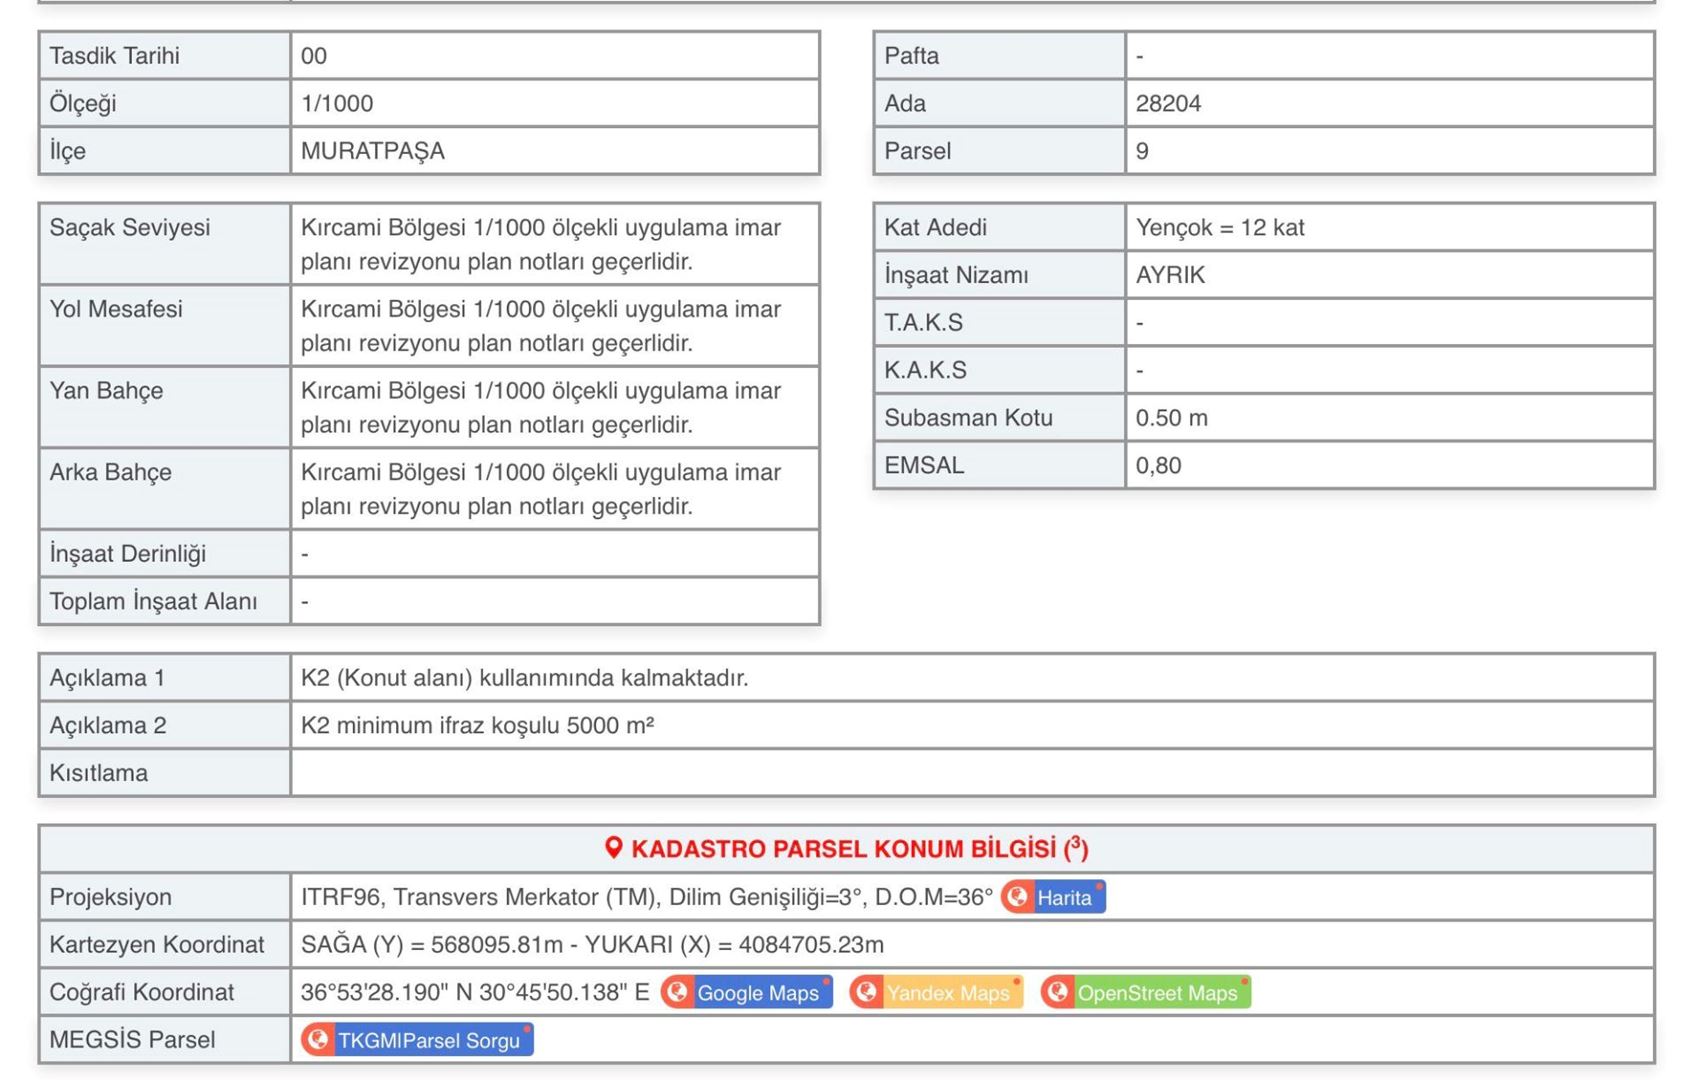Click the globe icon on the Harita button

click(1017, 897)
